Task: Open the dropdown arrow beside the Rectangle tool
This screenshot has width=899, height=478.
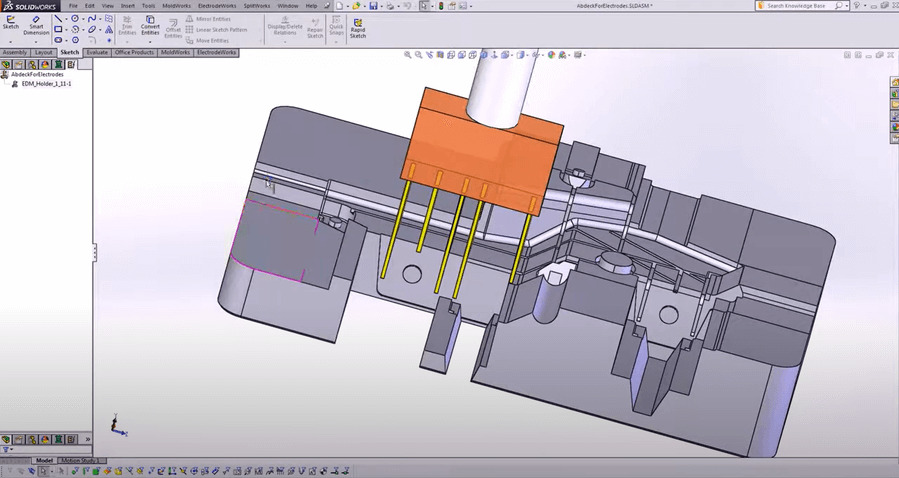Action: click(67, 30)
